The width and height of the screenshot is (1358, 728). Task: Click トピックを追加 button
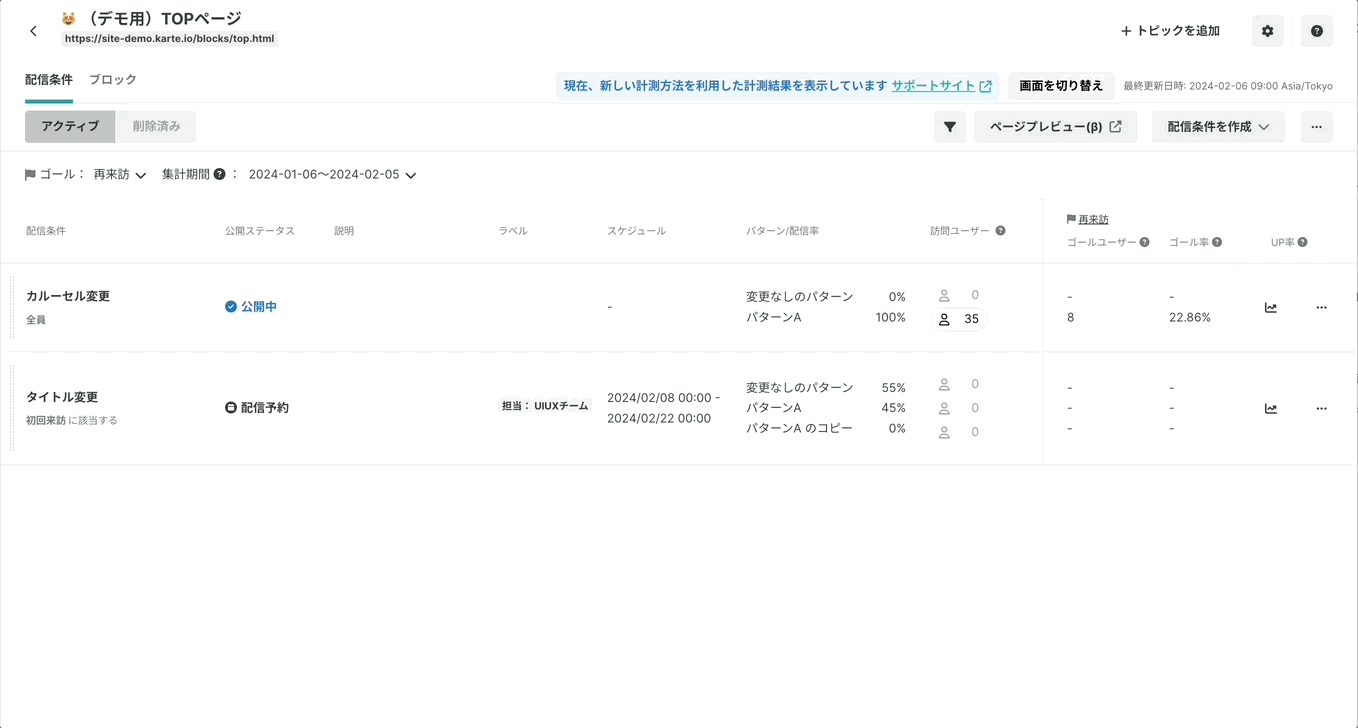coord(1170,31)
